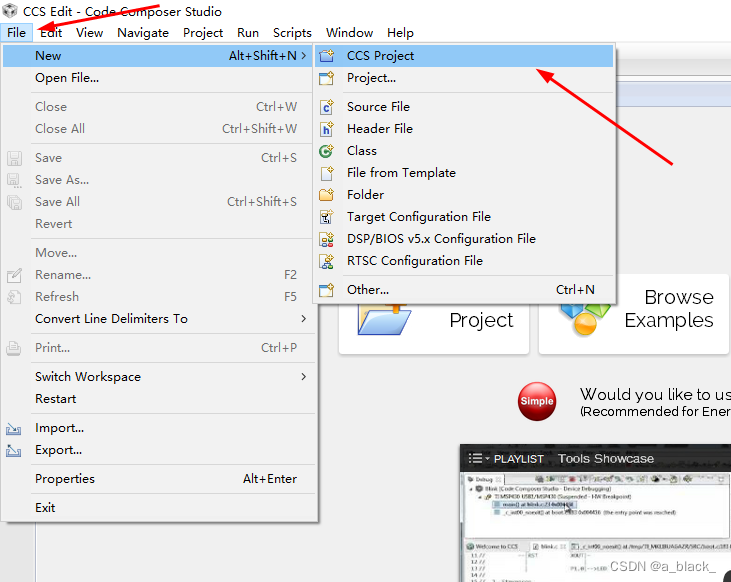Click the Import arrow icon
Screen dimensions: 731x582
[x=14, y=429]
